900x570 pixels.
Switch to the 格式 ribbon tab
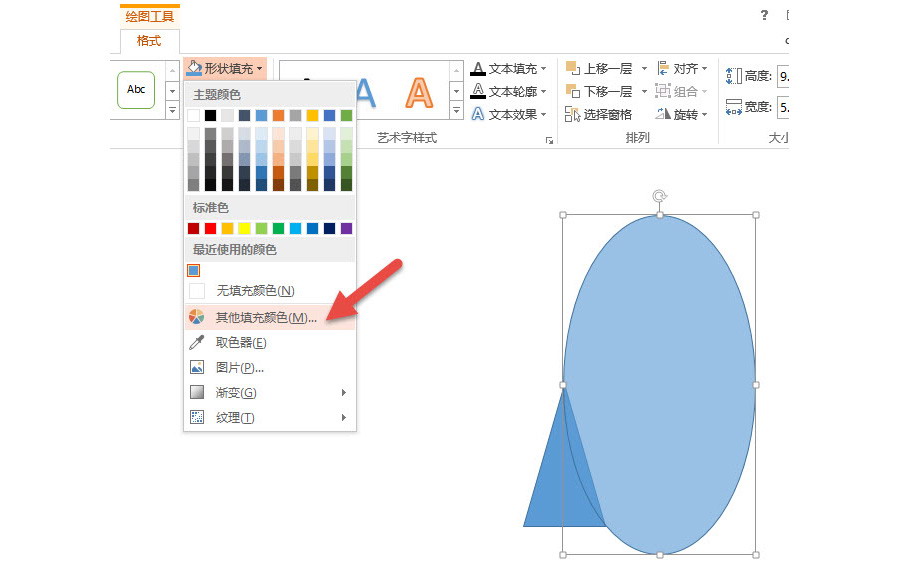point(148,41)
